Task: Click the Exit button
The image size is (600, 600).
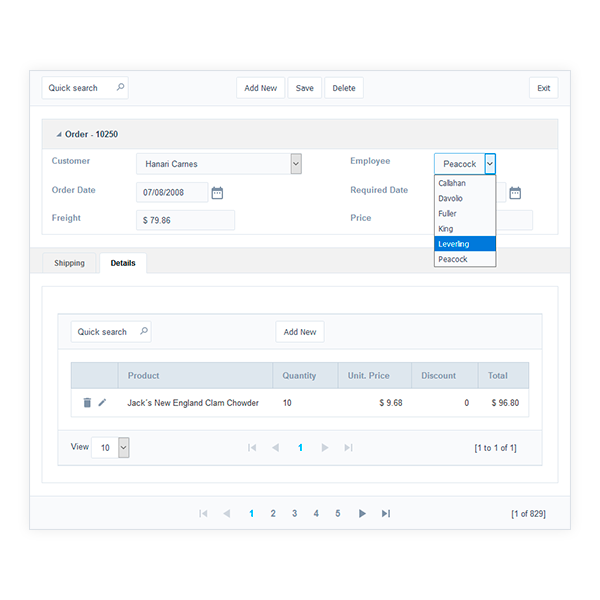Action: point(543,88)
